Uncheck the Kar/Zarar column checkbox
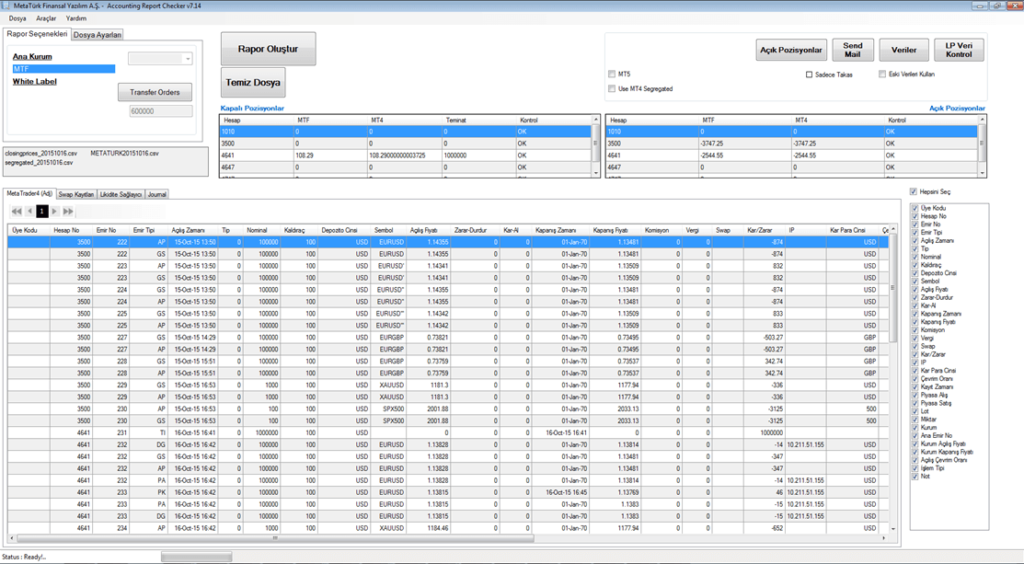Viewport: 1024px width, 564px height. point(915,354)
